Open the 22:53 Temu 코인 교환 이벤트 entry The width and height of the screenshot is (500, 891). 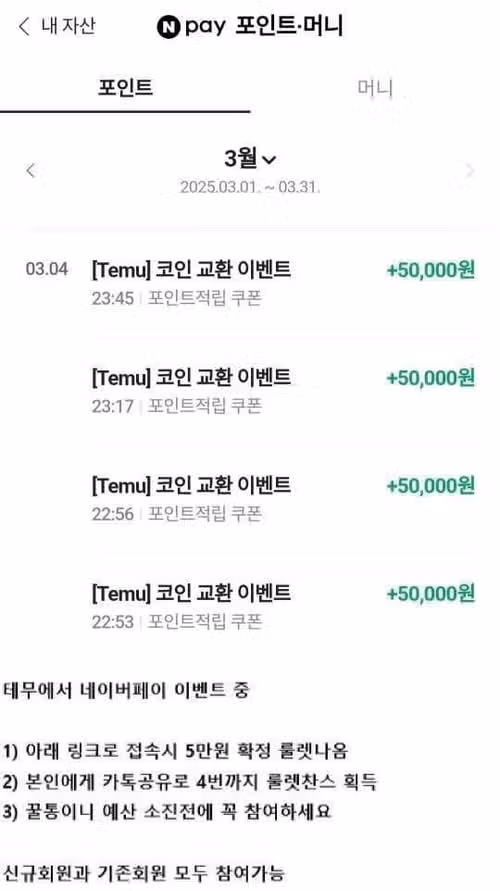[x=250, y=607]
